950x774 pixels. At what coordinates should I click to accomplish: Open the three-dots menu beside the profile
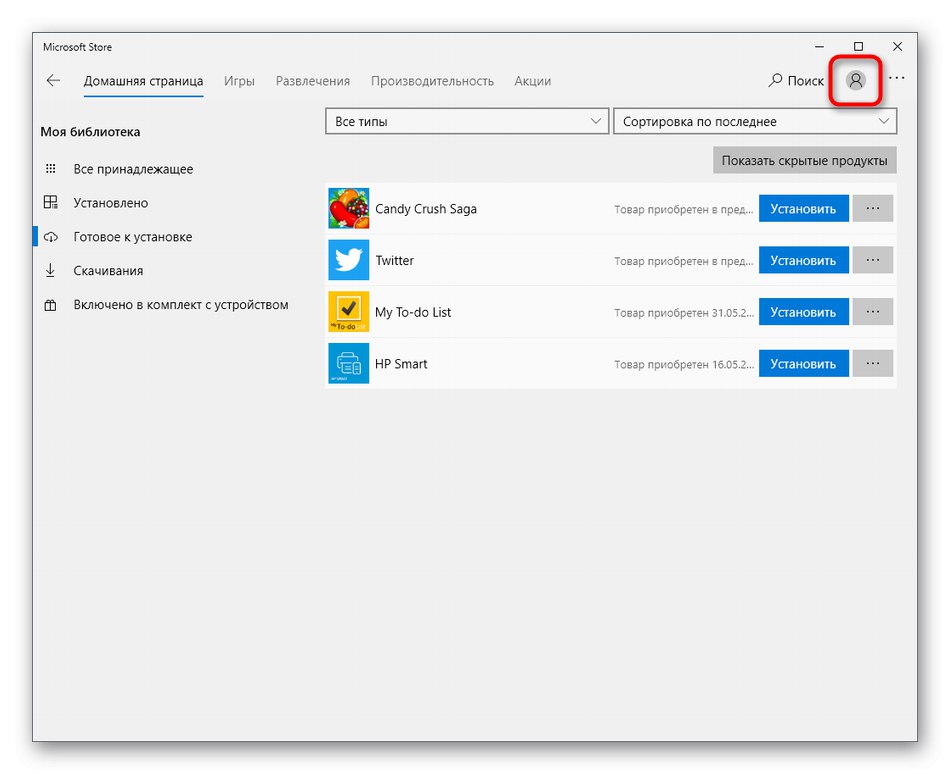(x=896, y=78)
